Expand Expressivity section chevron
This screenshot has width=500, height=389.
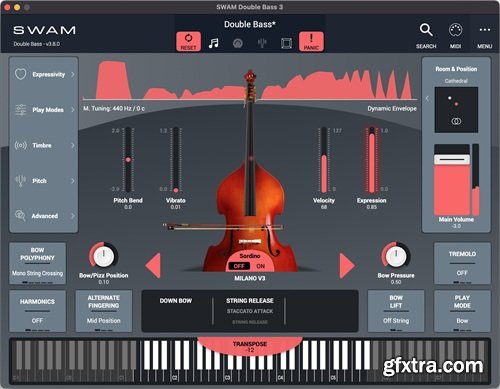(73, 74)
